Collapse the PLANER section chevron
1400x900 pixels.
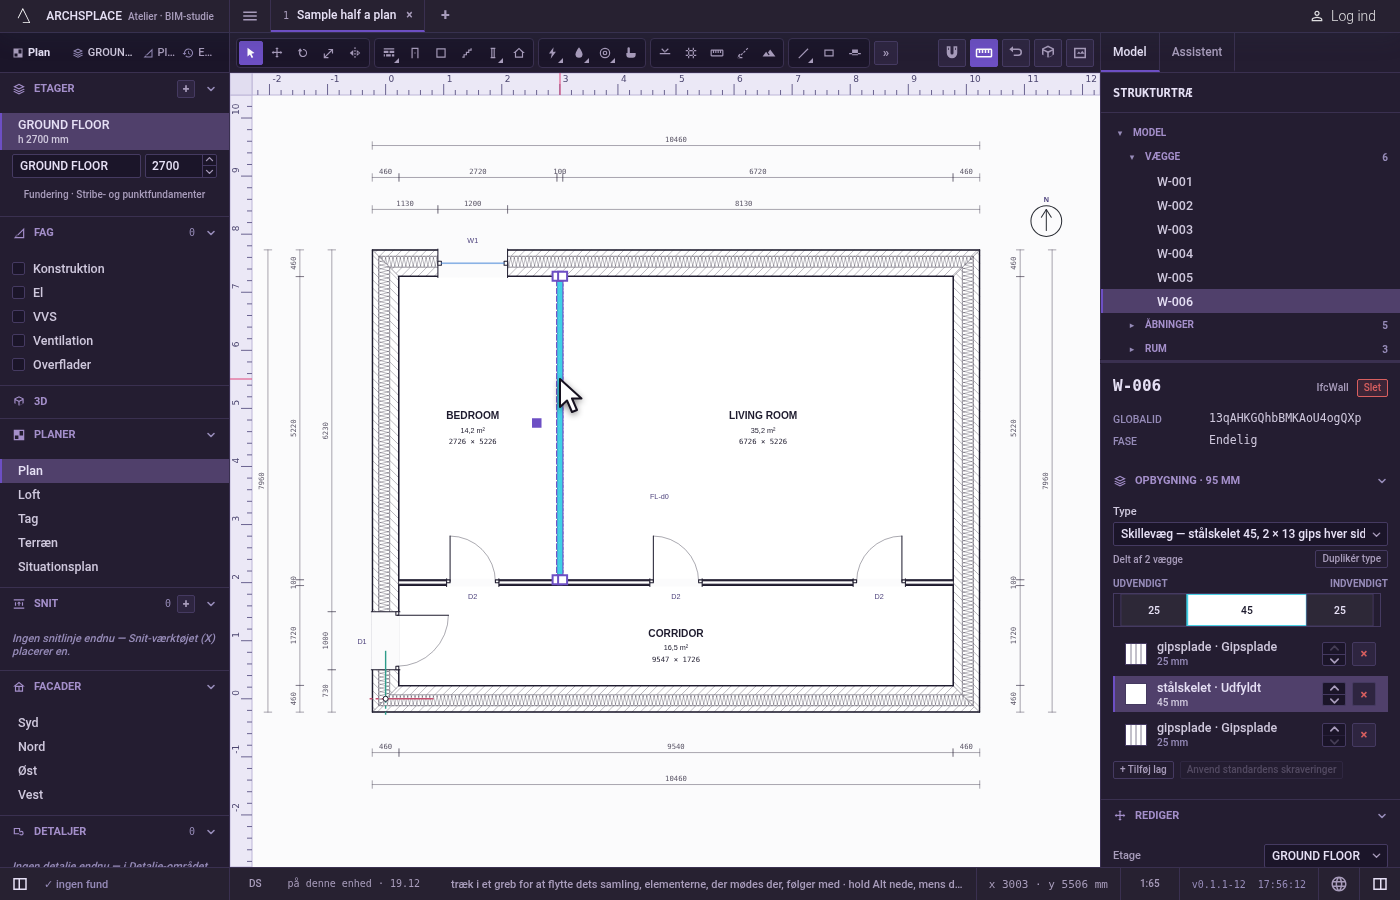tap(211, 435)
